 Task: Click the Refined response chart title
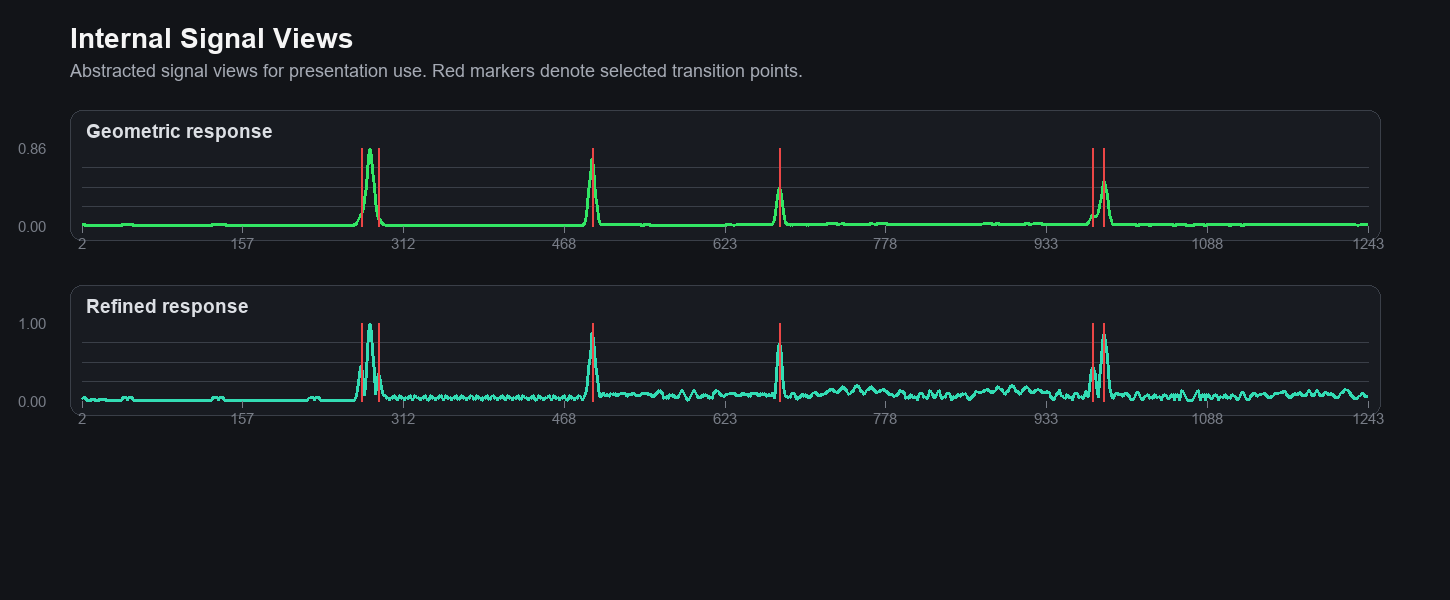[x=166, y=307]
